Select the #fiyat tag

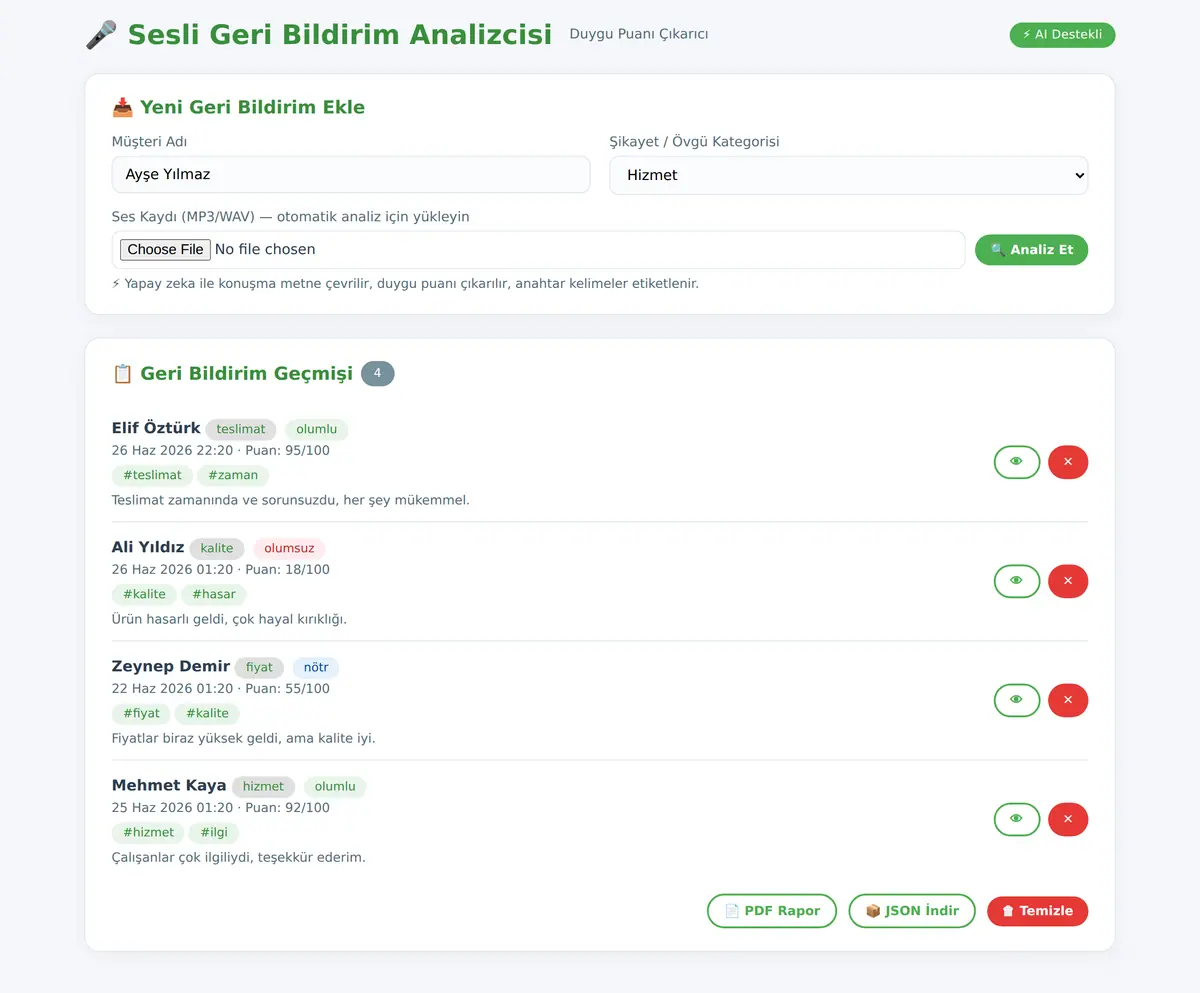click(141, 713)
